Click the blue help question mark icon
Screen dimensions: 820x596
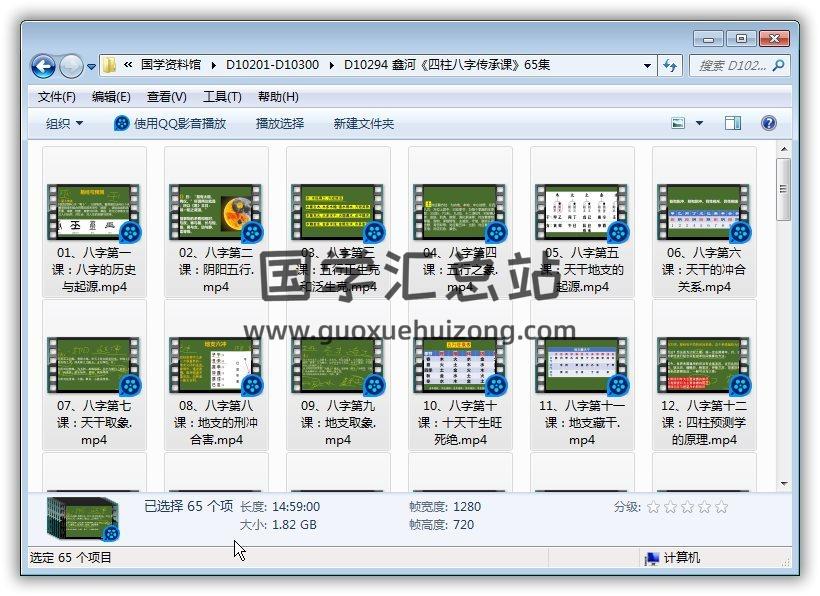tap(769, 123)
